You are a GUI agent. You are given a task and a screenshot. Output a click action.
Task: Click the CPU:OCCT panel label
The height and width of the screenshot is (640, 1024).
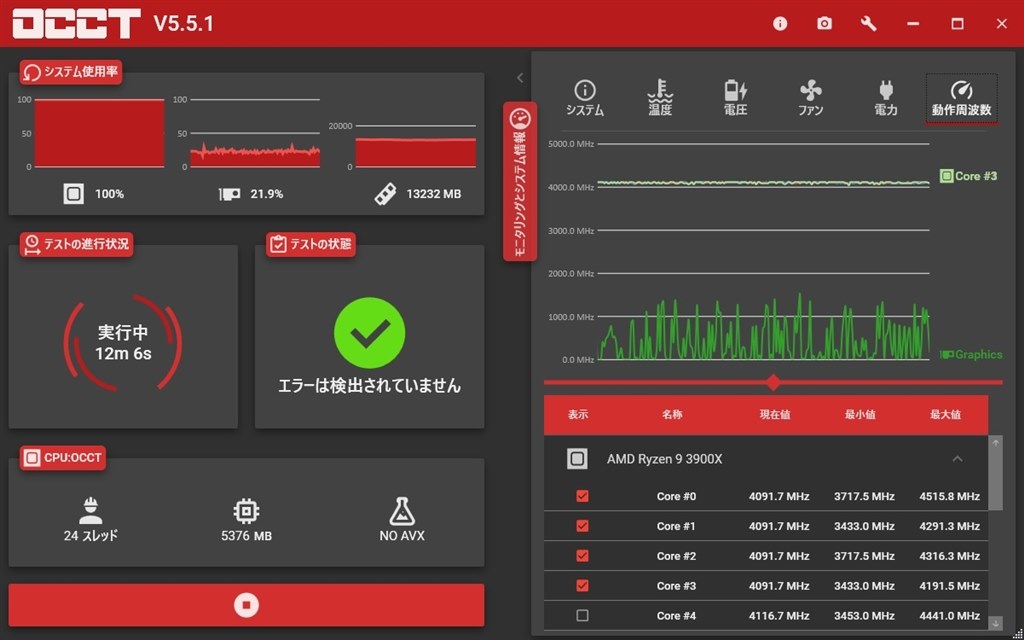[63, 458]
